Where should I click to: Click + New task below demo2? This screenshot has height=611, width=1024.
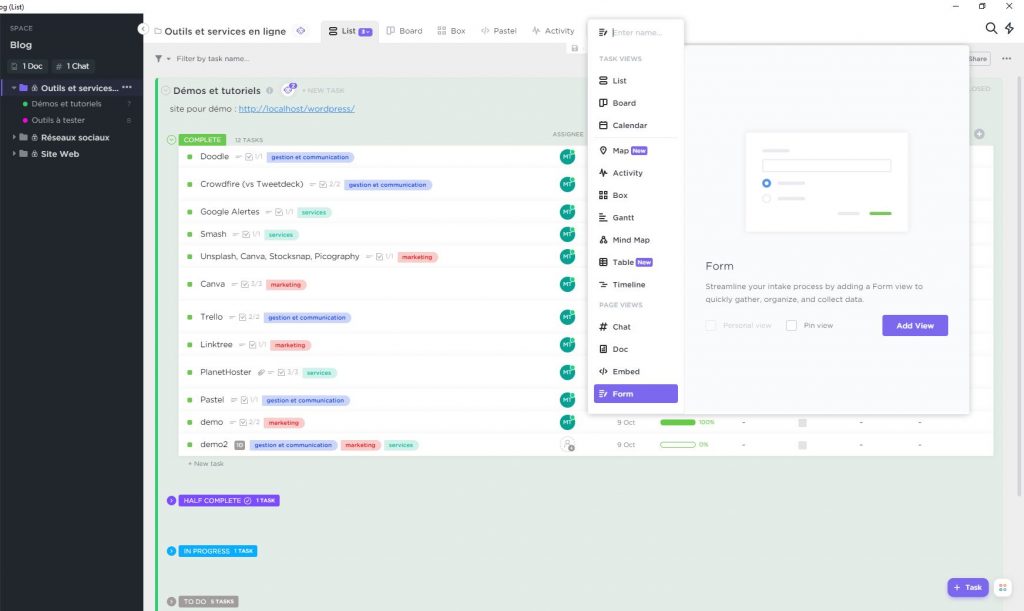206,463
